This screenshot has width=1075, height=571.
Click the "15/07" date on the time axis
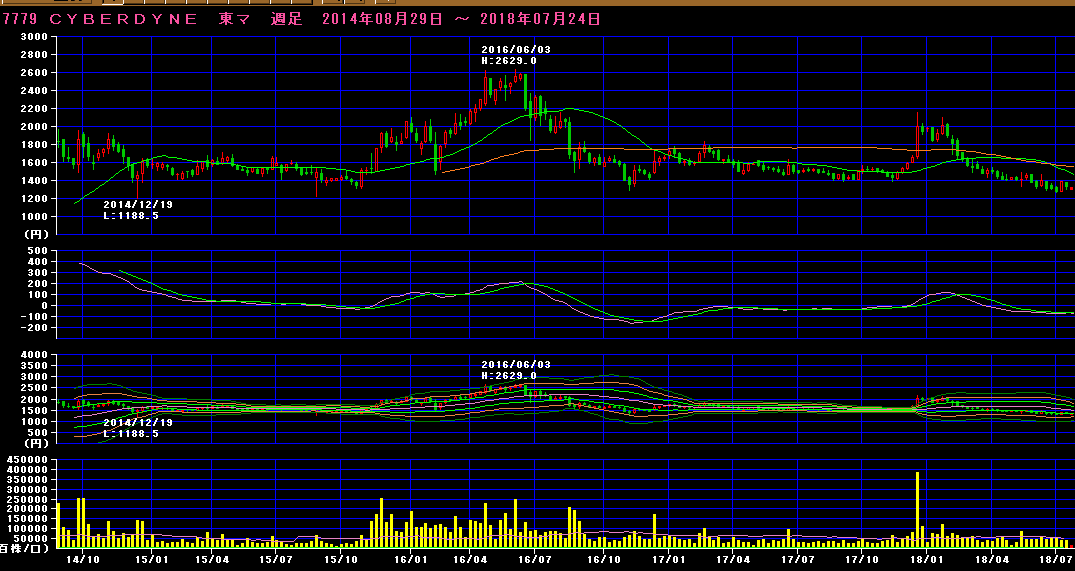pyautogui.click(x=275, y=560)
